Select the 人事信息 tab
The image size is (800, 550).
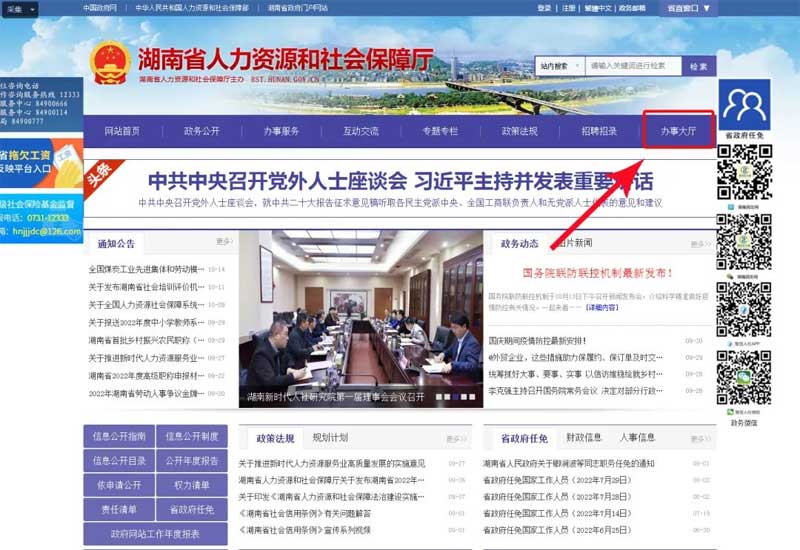point(637,438)
